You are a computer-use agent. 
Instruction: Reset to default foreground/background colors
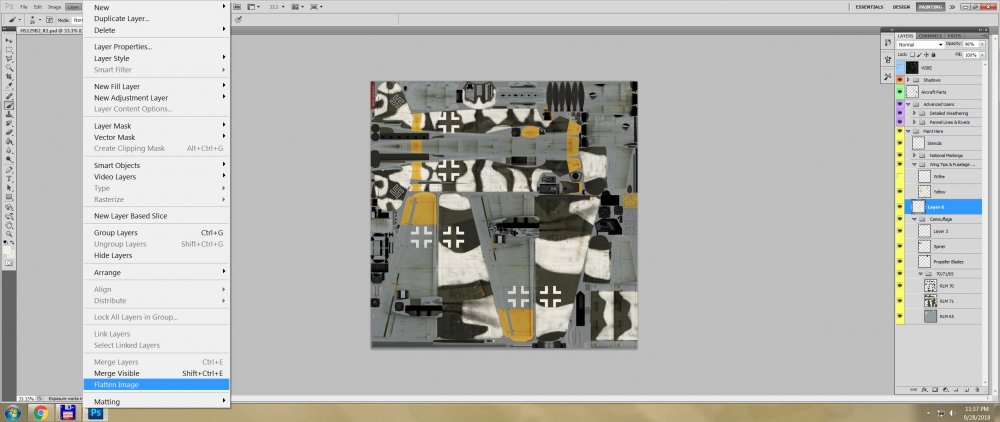pyautogui.click(x=6, y=242)
